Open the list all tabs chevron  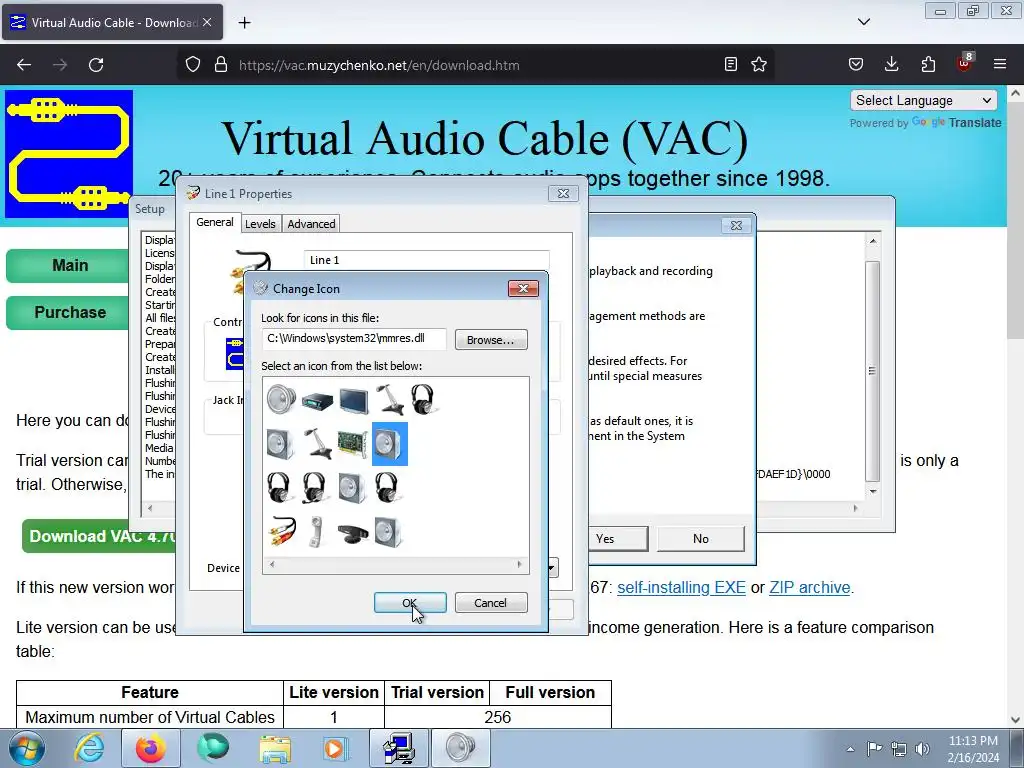point(863,22)
